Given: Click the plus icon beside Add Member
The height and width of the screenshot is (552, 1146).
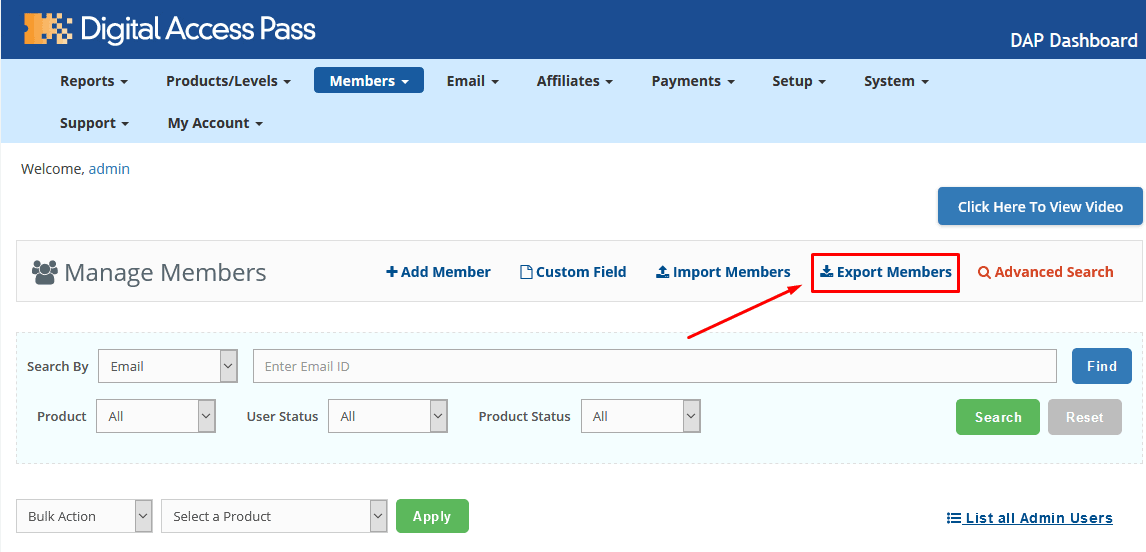Looking at the screenshot, I should pos(392,272).
